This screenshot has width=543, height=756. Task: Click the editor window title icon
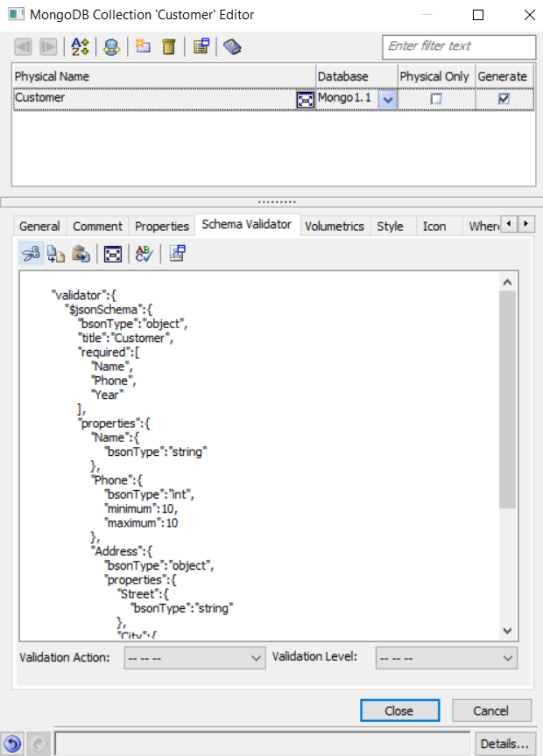click(16, 14)
